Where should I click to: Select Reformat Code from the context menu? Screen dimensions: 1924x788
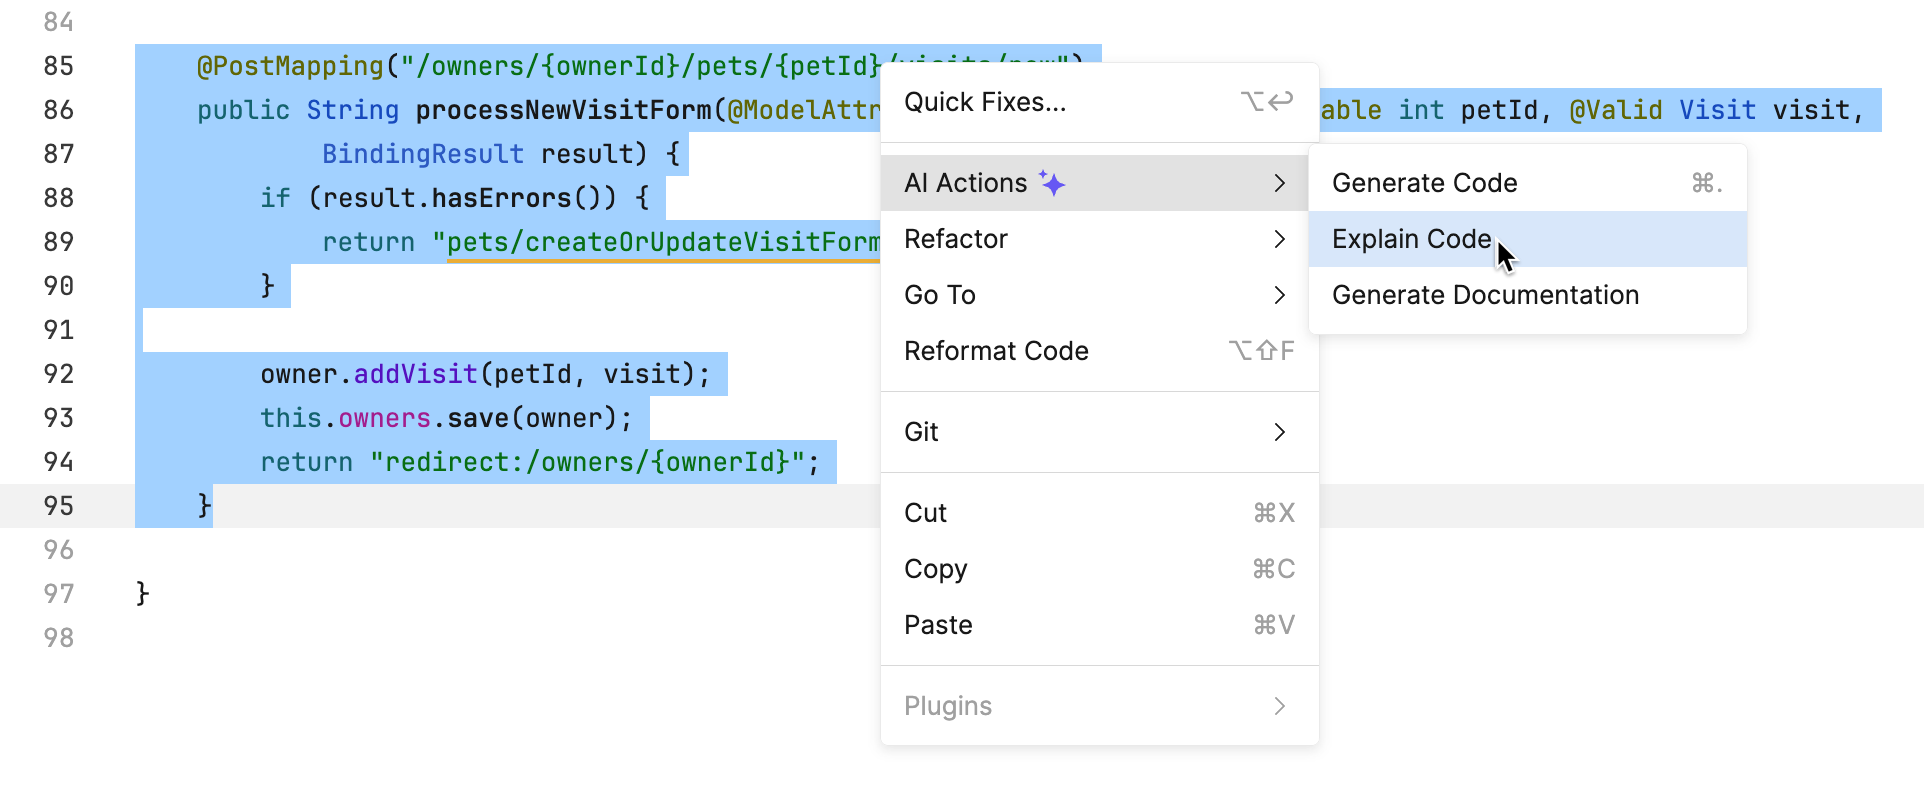pyautogui.click(x=996, y=351)
